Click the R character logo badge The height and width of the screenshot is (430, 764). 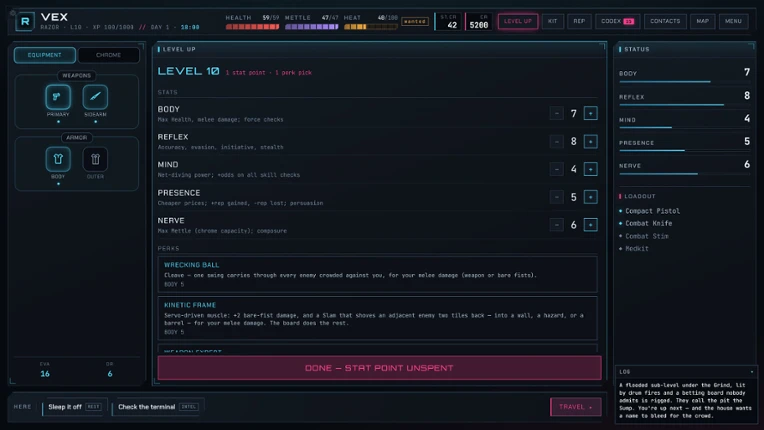(x=25, y=21)
